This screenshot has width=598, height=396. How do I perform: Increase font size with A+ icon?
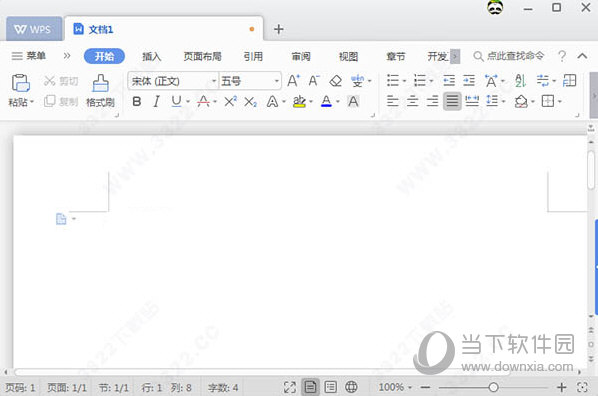pos(293,81)
